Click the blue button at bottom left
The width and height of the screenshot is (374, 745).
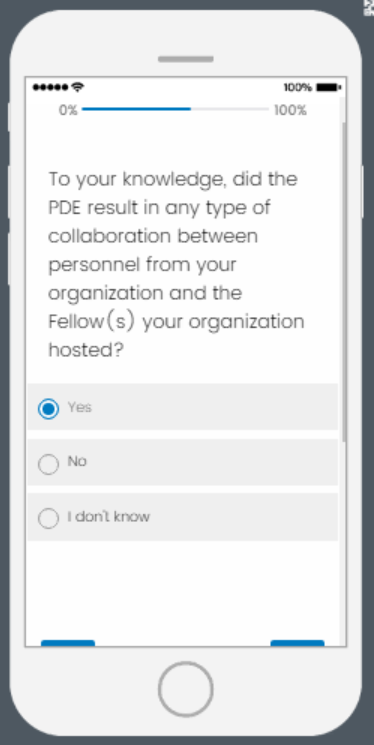tap(68, 643)
